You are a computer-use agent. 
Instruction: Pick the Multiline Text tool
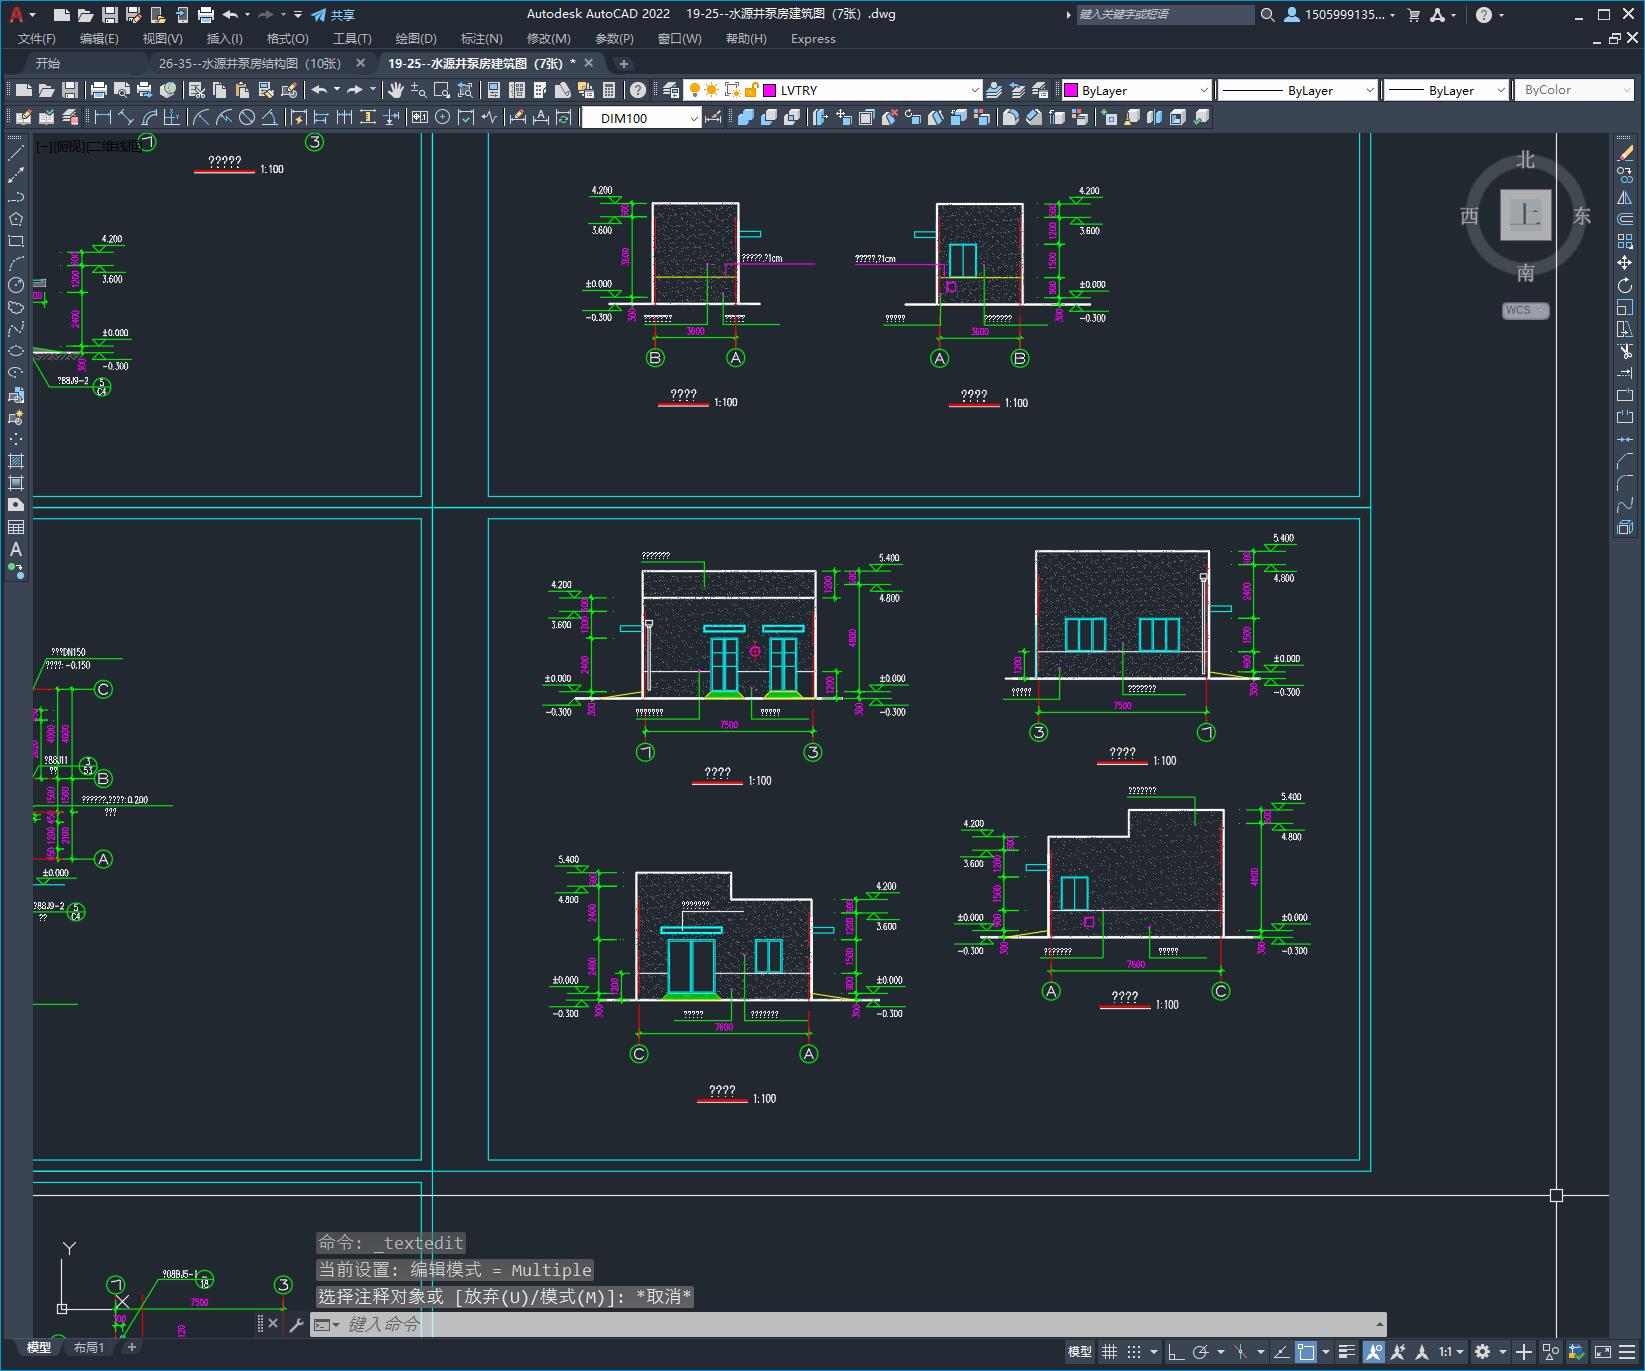click(16, 549)
